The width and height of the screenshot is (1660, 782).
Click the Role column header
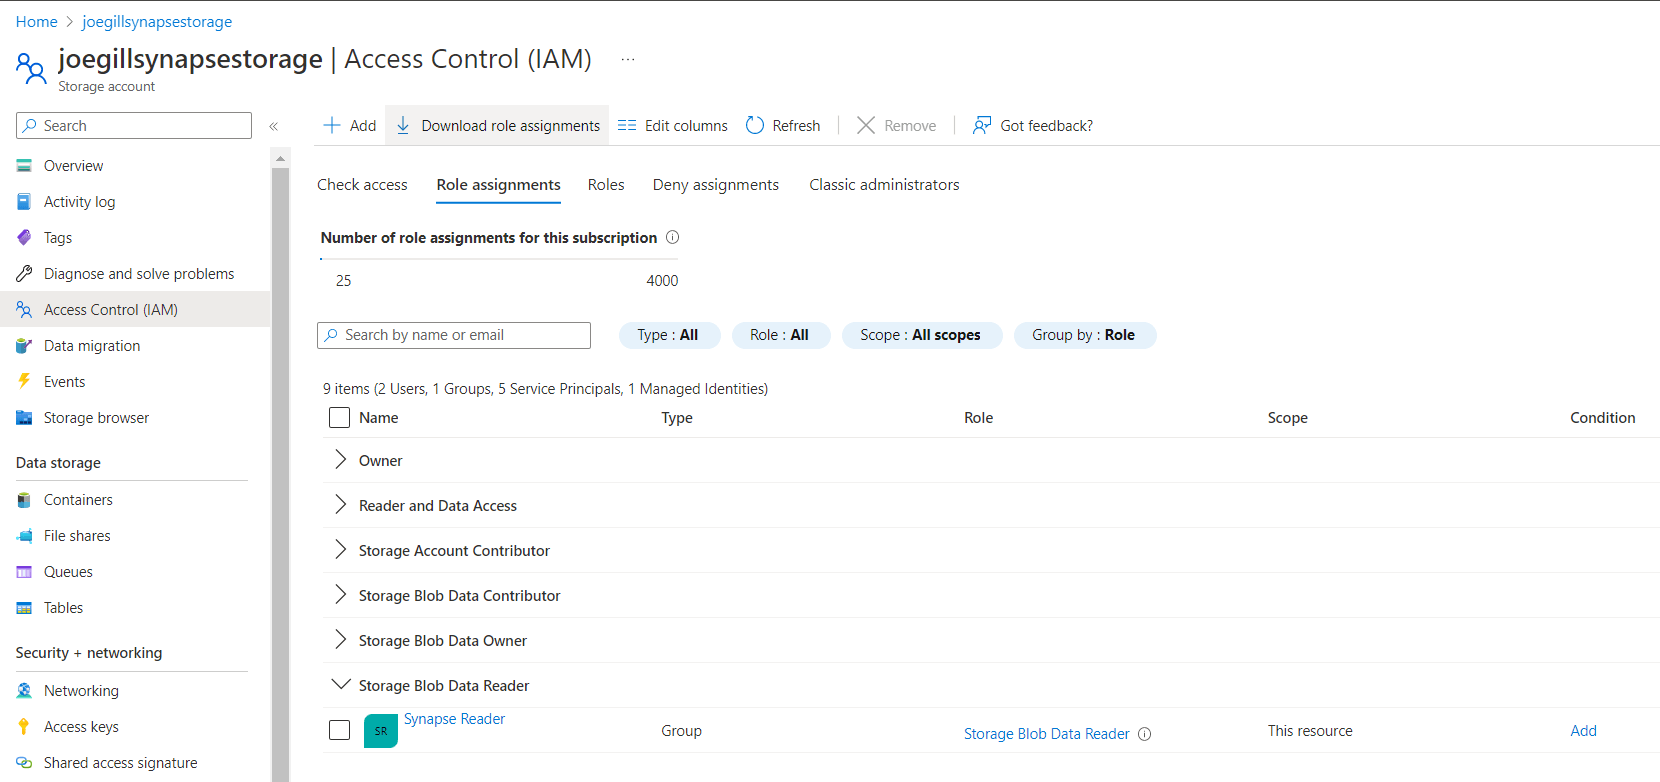(x=979, y=418)
